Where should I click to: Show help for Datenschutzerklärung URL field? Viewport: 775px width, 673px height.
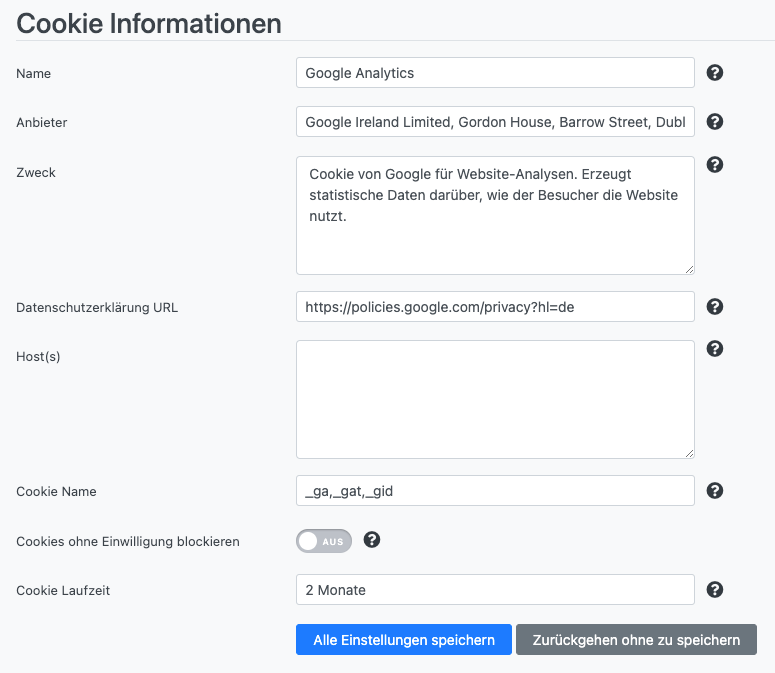click(x=715, y=306)
